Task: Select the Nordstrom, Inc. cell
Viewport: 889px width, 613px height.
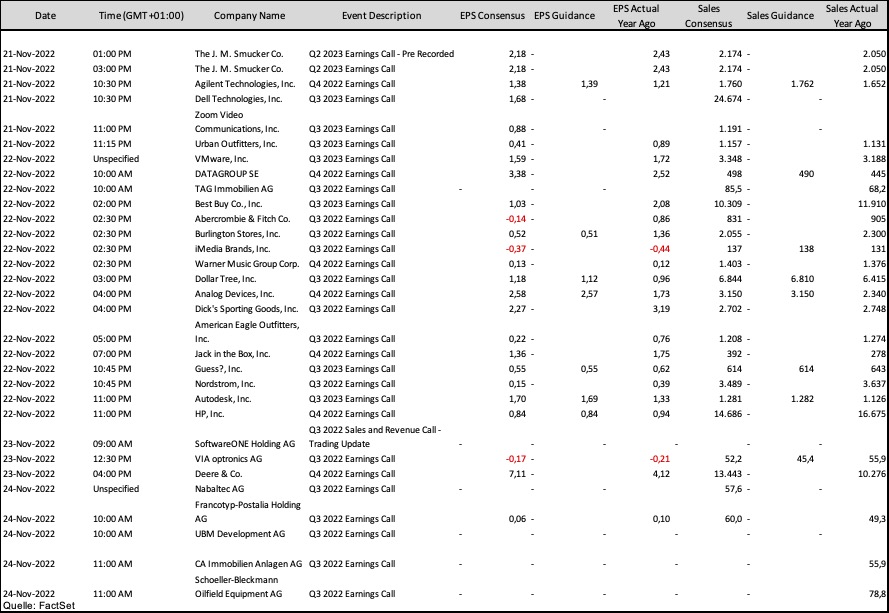Action: point(225,384)
